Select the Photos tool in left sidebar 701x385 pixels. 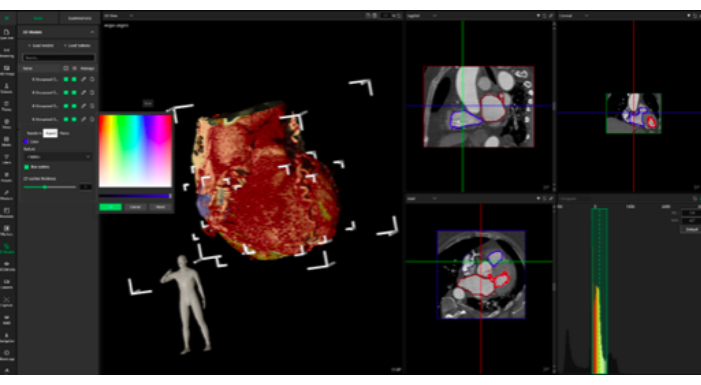[x=7, y=106]
